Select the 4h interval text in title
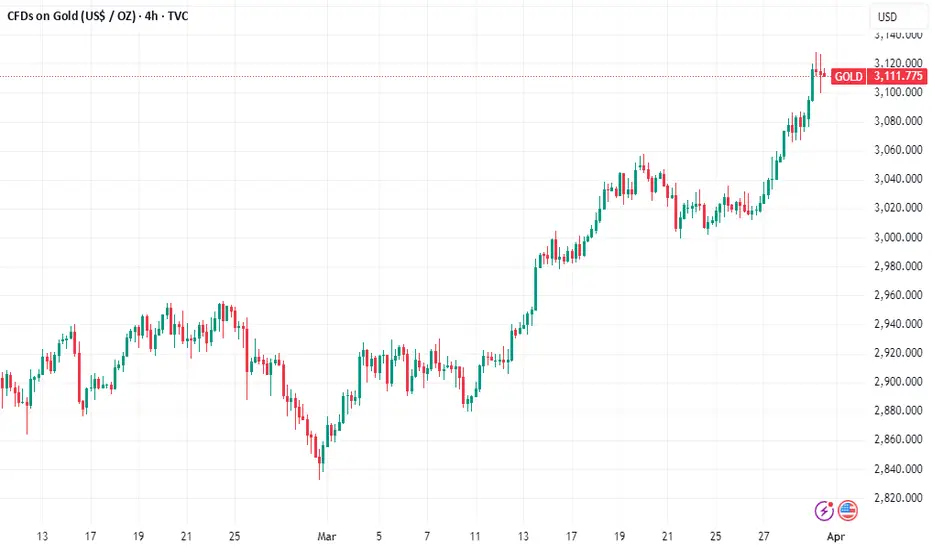Image resolution: width=932 pixels, height=550 pixels. click(152, 16)
